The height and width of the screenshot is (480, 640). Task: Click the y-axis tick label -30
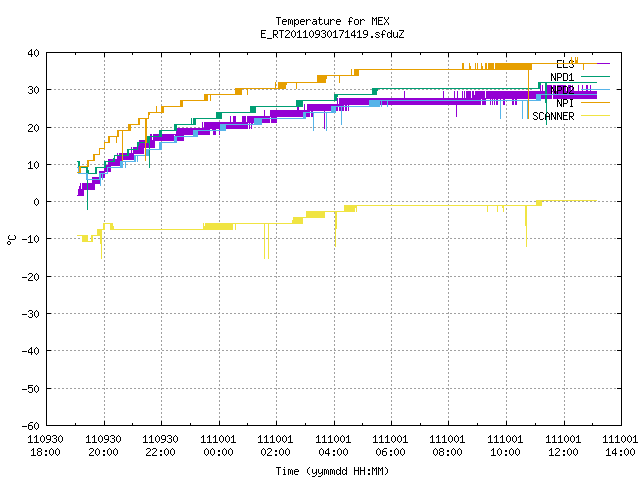point(31,314)
